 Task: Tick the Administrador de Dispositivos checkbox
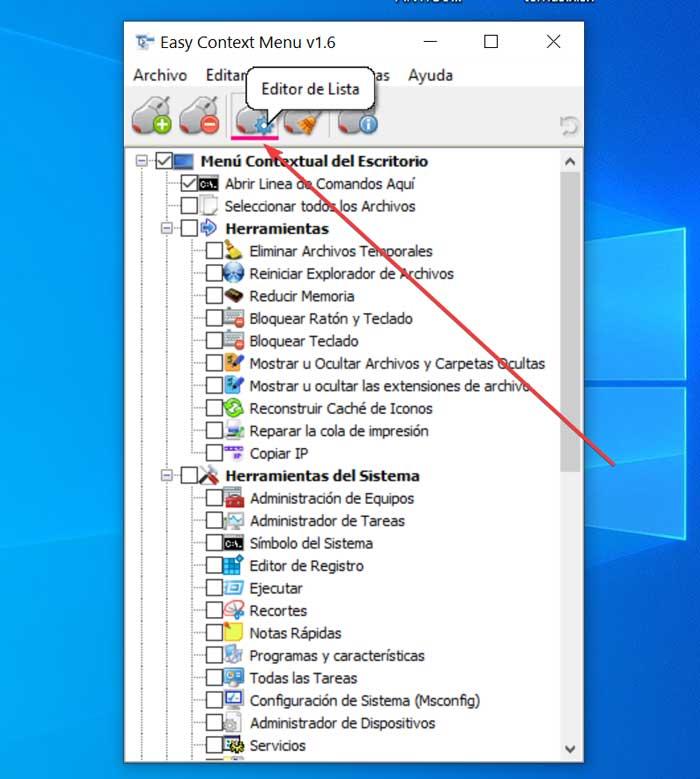(214, 722)
